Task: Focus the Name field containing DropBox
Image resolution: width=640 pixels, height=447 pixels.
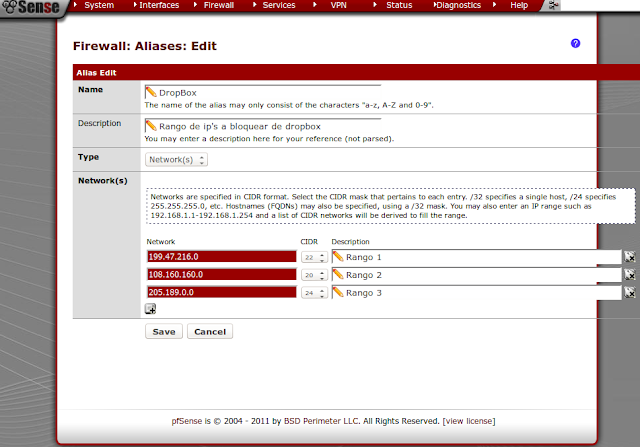Action: [x=263, y=92]
